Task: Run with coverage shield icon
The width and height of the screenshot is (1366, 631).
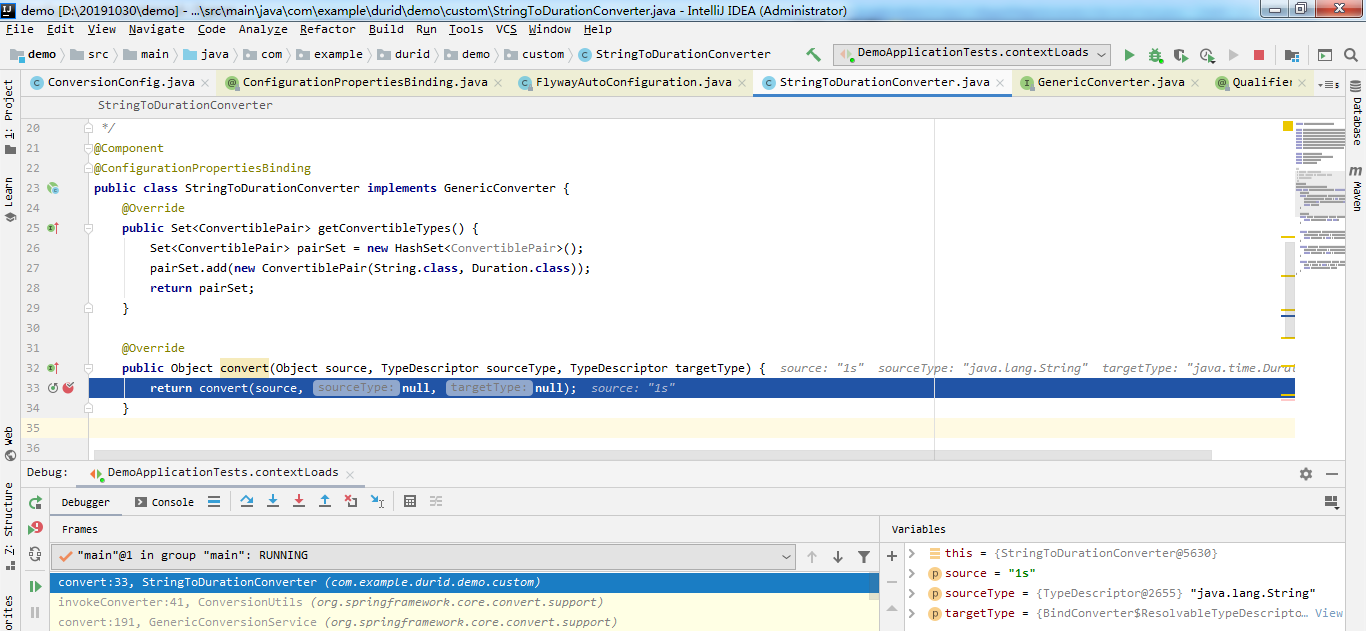Action: point(1181,55)
